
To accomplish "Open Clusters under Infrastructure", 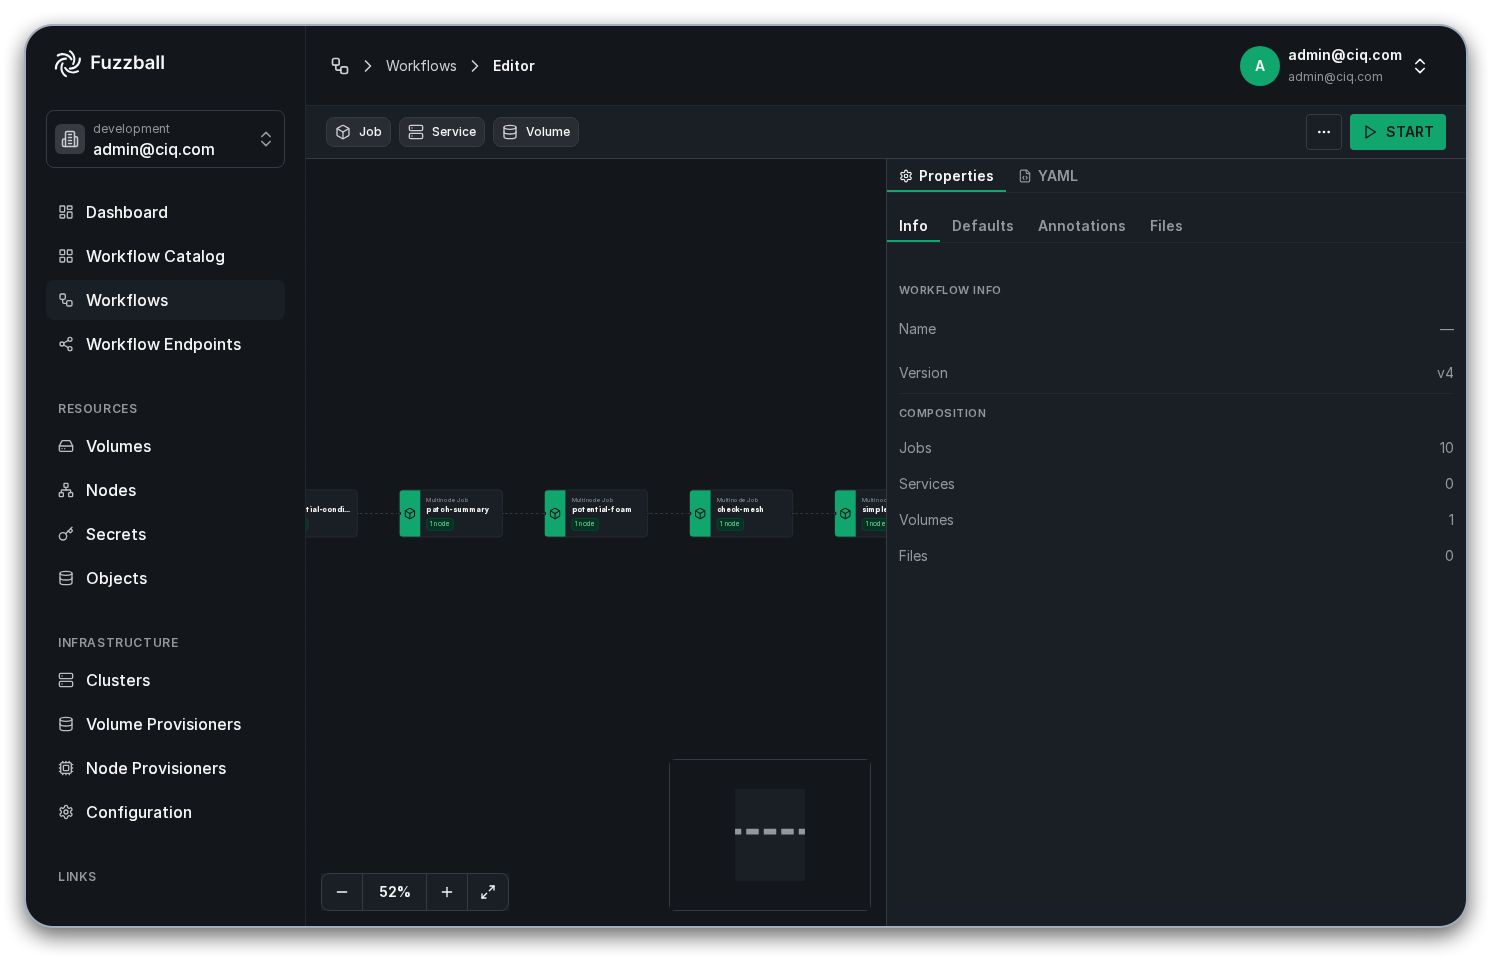I will pyautogui.click(x=165, y=680).
